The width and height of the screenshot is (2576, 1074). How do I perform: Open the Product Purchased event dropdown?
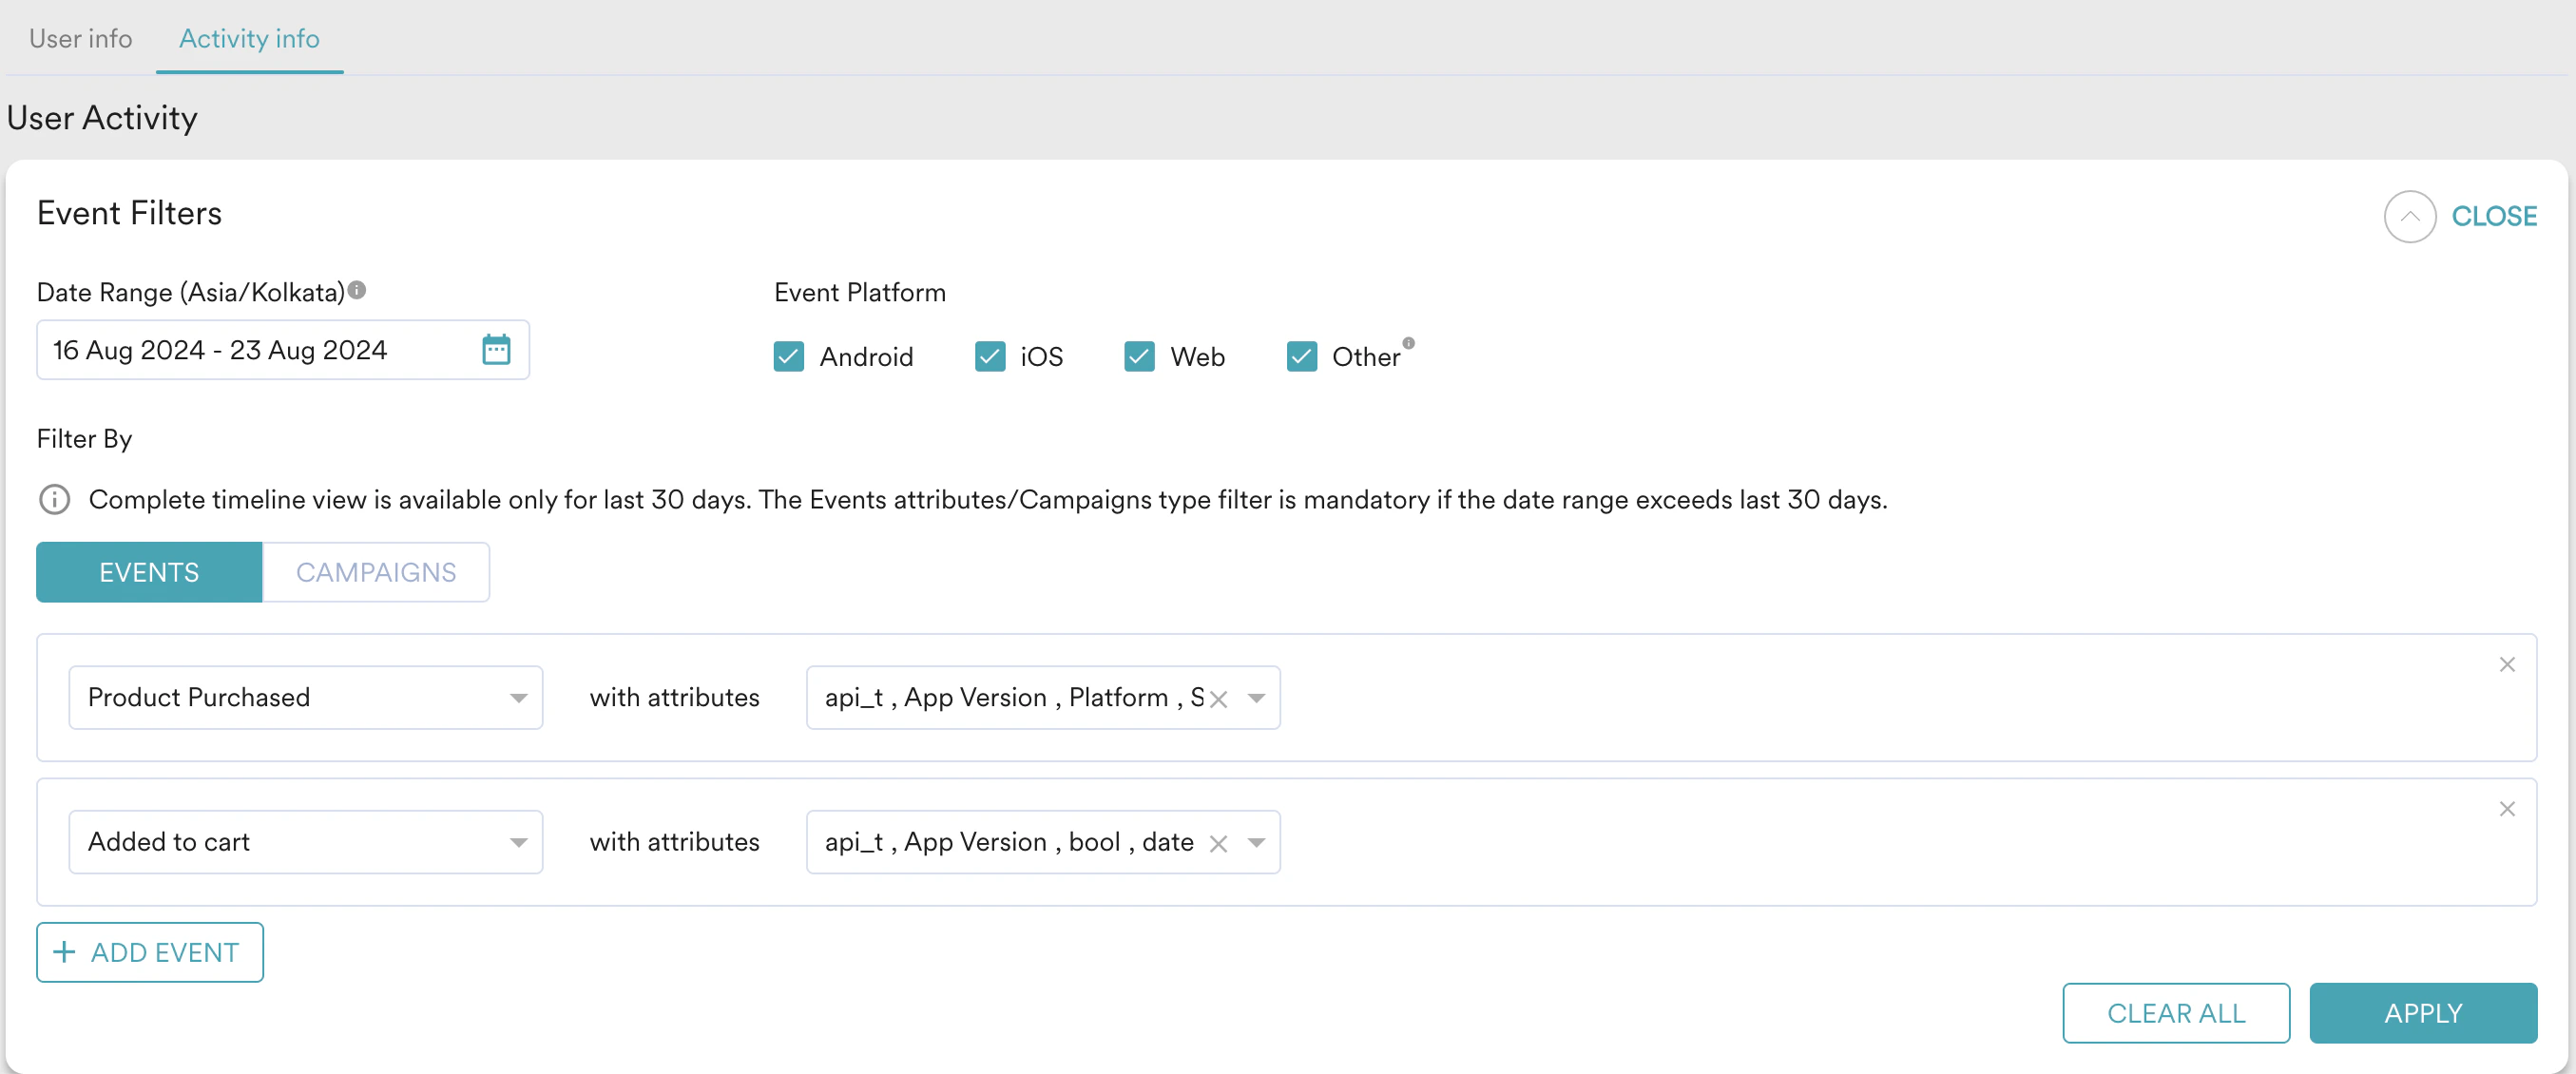coord(305,697)
